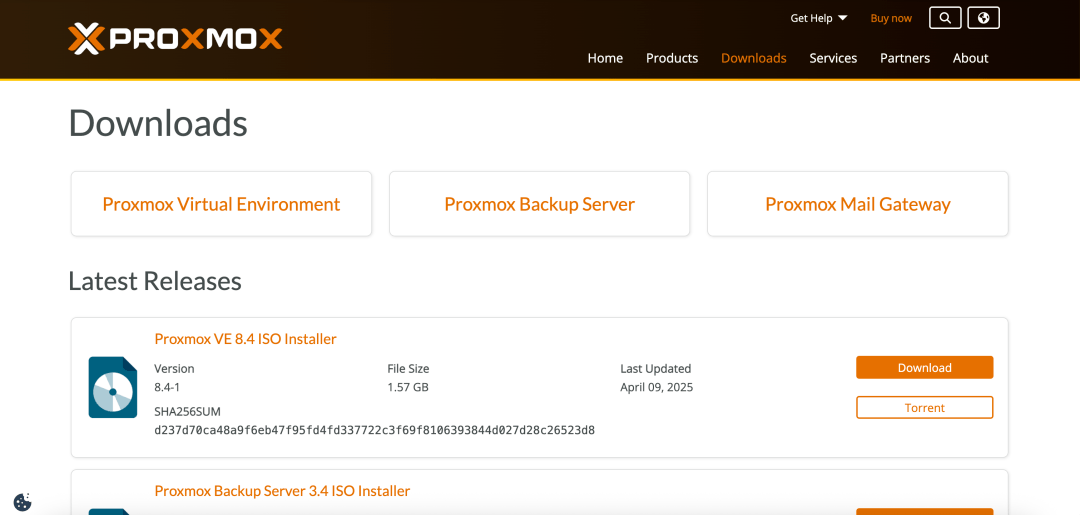The height and width of the screenshot is (515, 1080).
Task: Open cookie settings icon
Action: tap(22, 502)
